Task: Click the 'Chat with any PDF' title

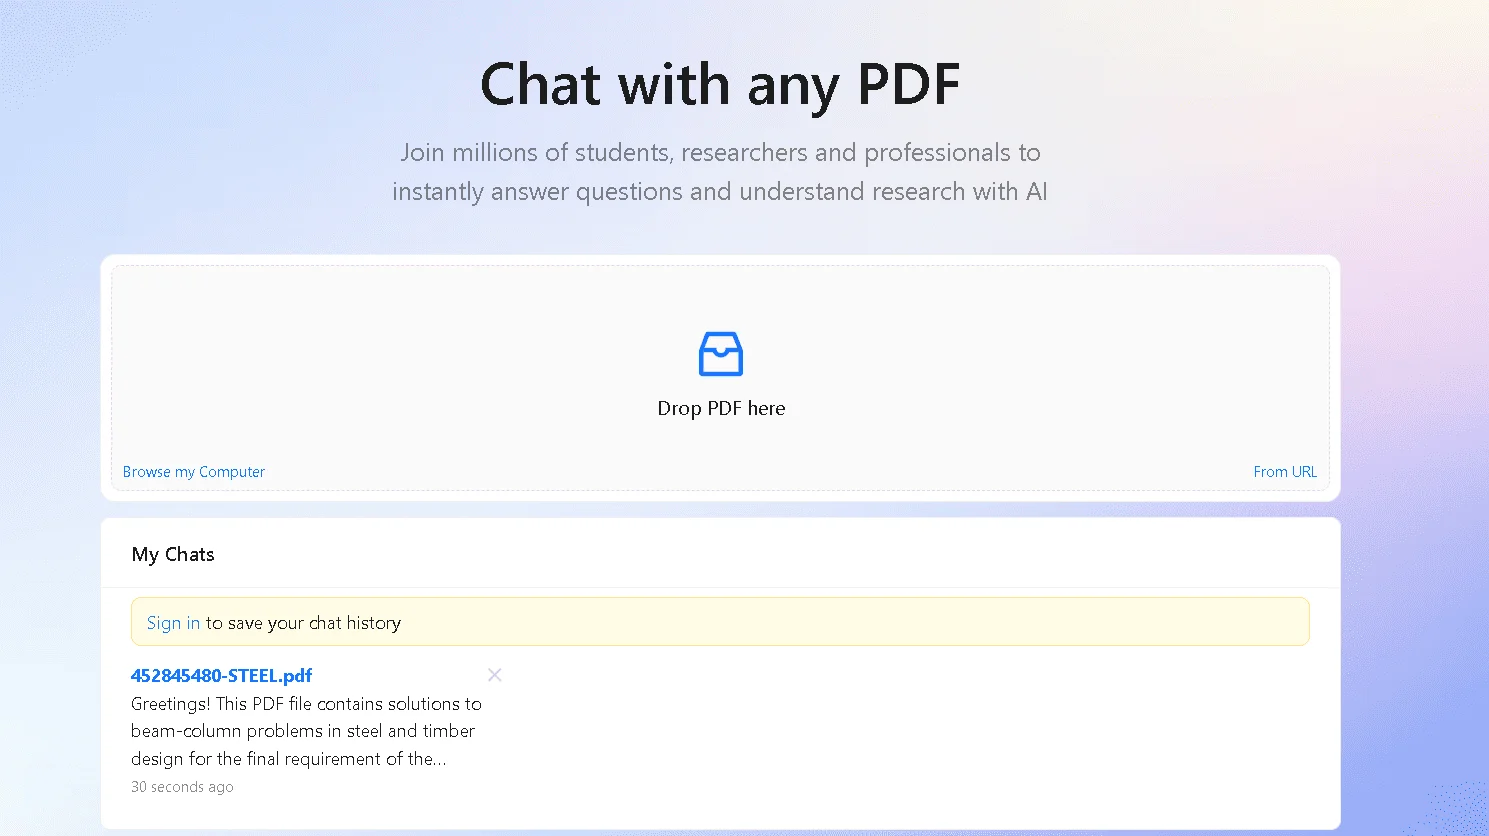Action: click(720, 84)
